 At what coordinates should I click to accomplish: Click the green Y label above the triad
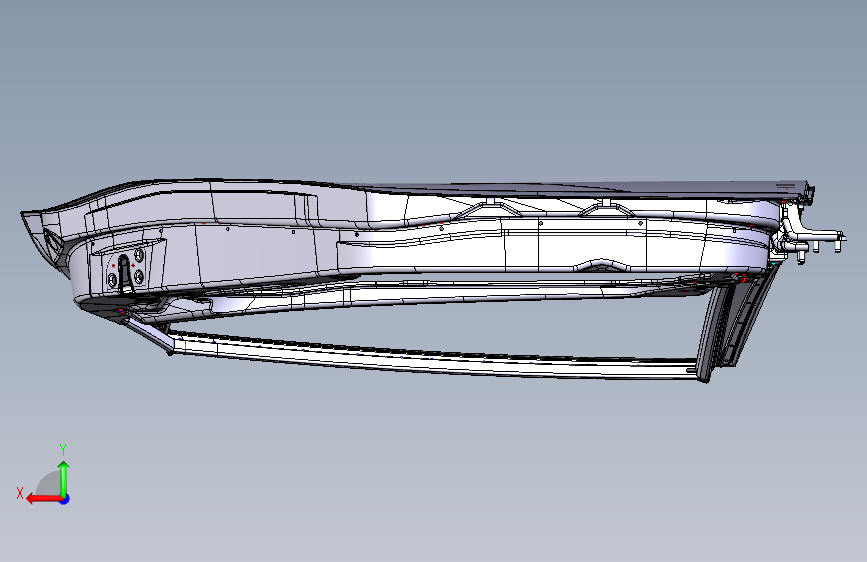(x=63, y=449)
